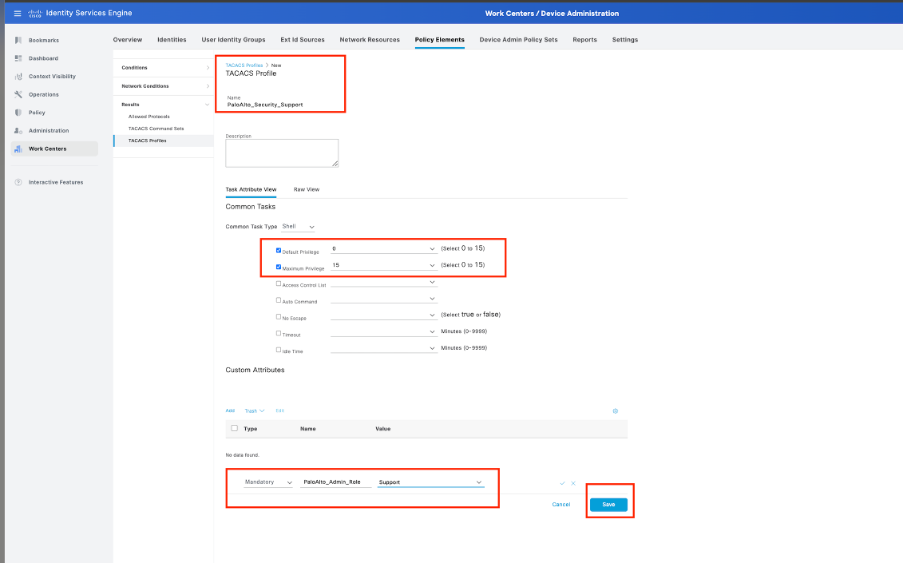
Task: Switch to Ext Id Sources tab
Action: [x=303, y=40]
